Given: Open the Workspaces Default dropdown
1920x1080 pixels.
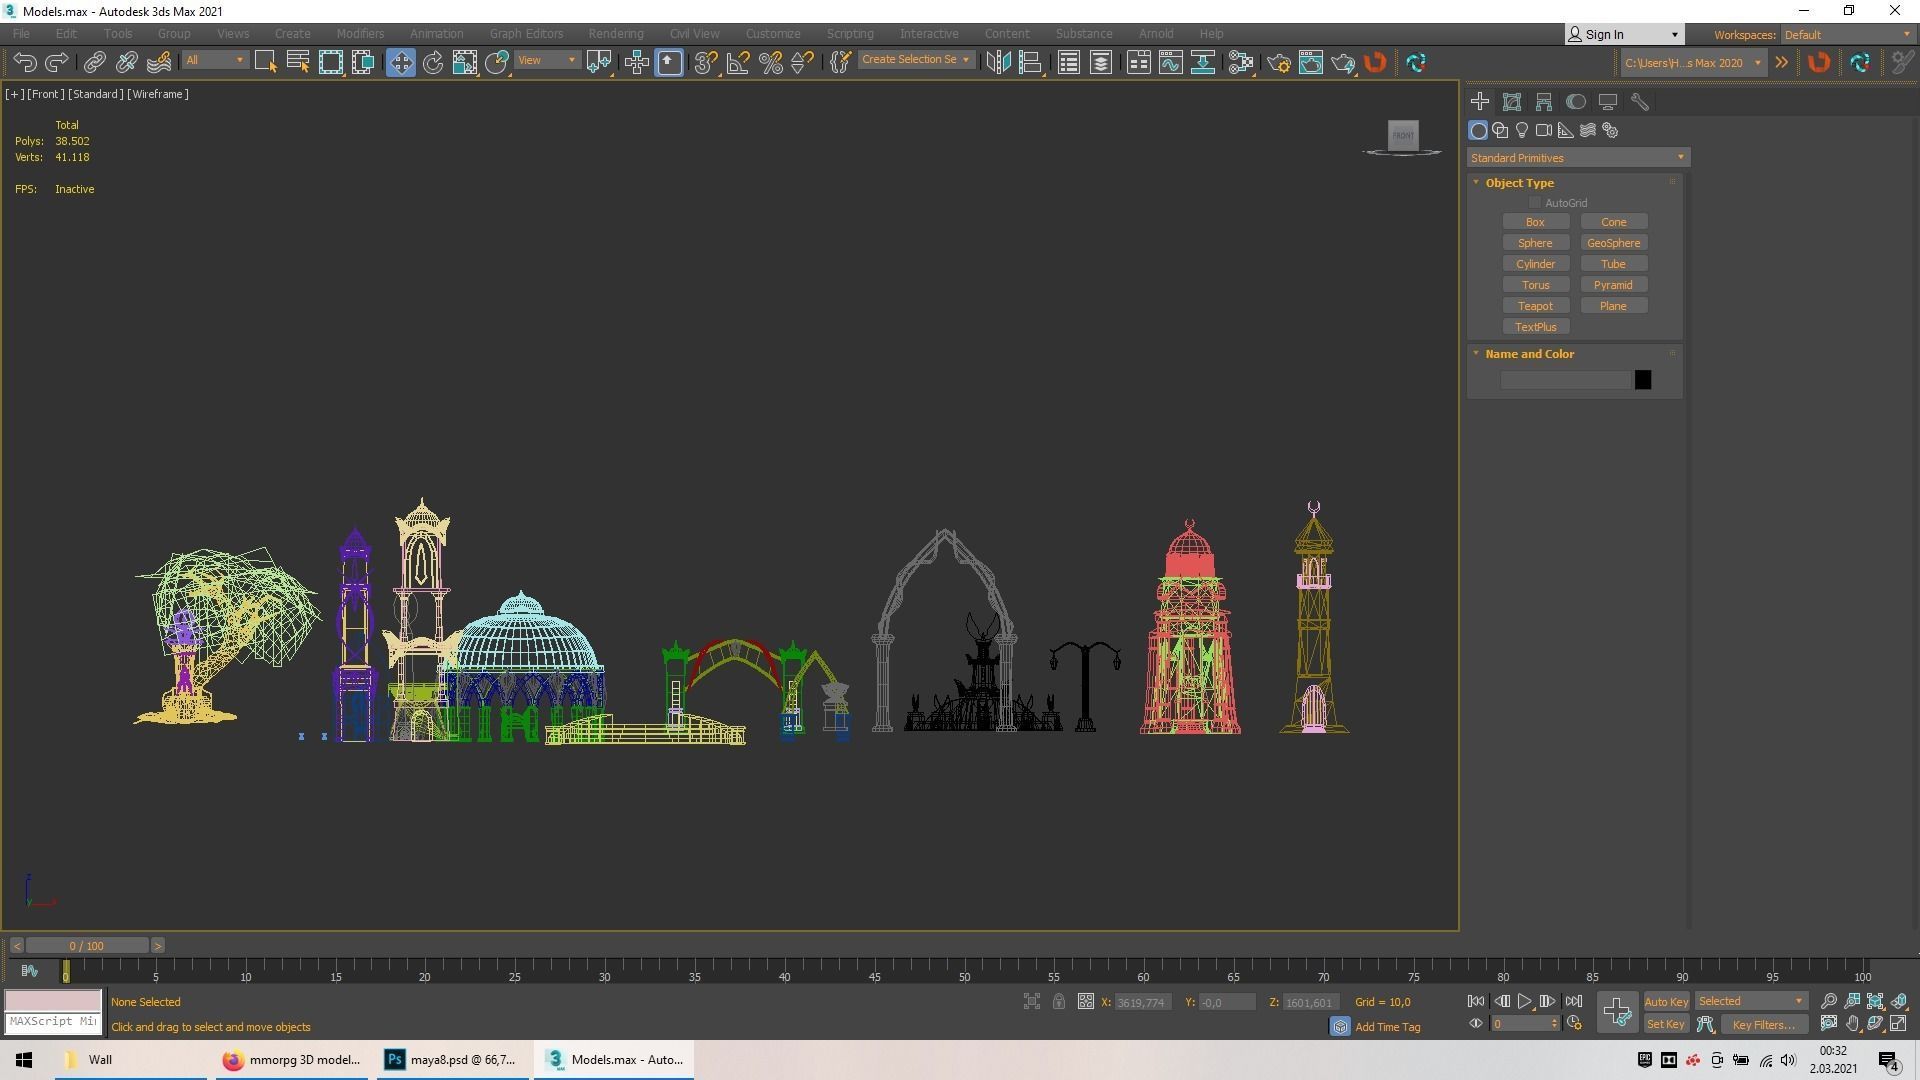Looking at the screenshot, I should pyautogui.click(x=1847, y=34).
